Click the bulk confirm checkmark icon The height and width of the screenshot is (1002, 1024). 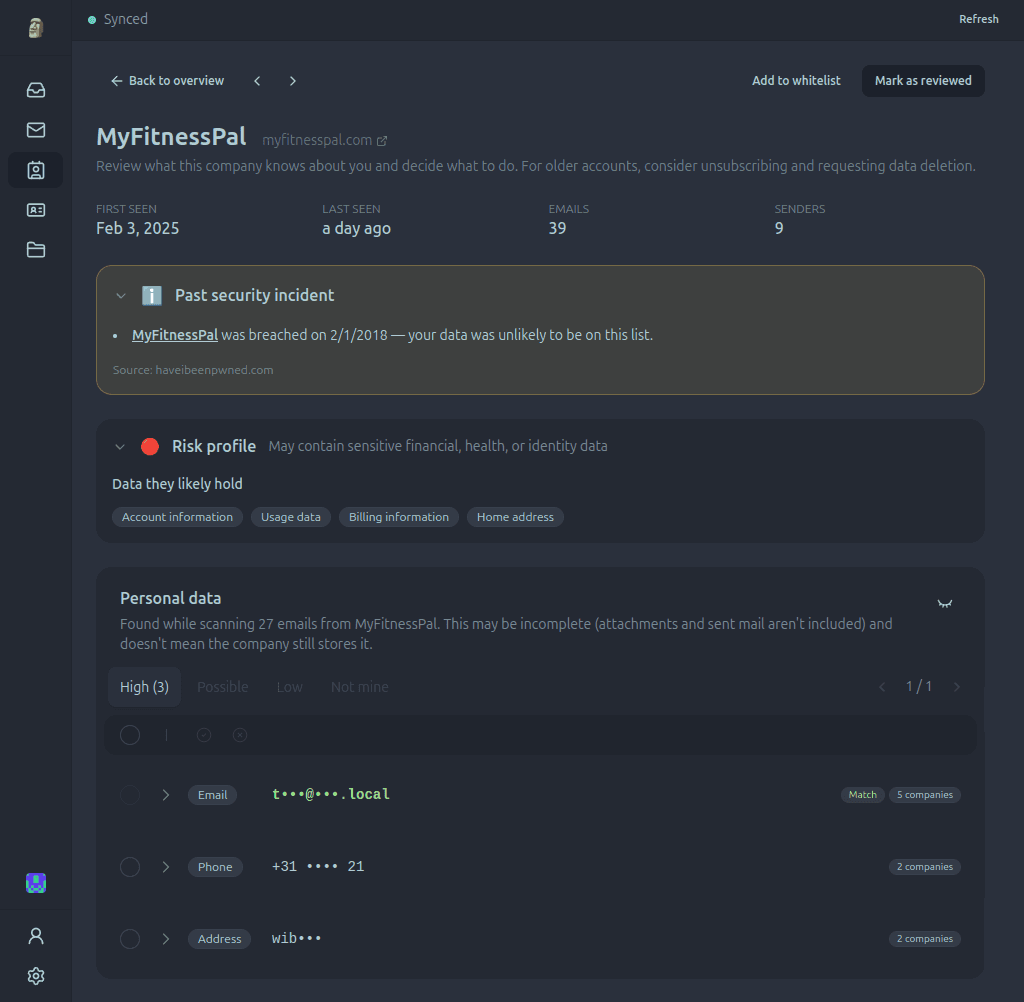(204, 735)
